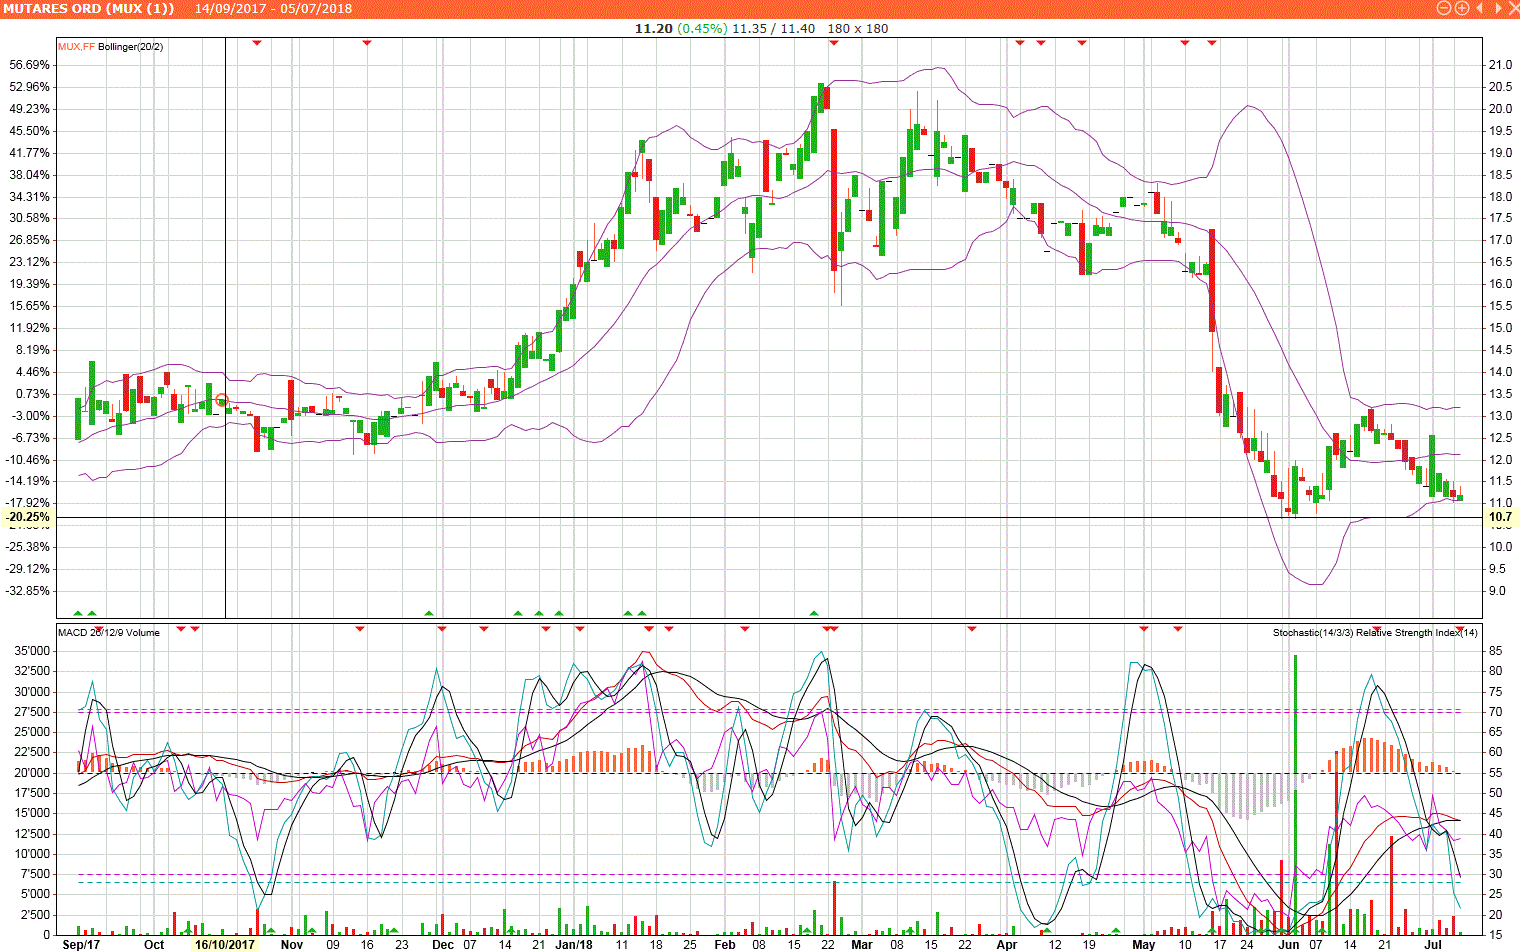The width and height of the screenshot is (1520, 952).
Task: Click the "Jan/18" date axis label
Action: (574, 944)
